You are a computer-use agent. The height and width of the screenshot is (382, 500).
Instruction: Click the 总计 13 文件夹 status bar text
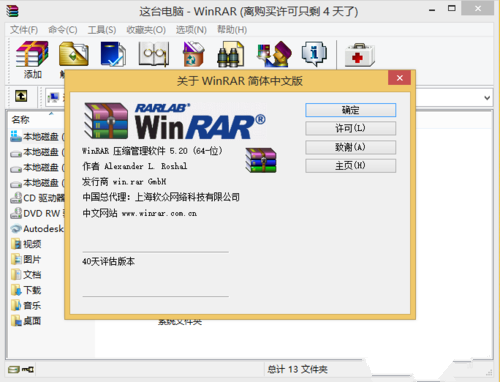pos(297,369)
